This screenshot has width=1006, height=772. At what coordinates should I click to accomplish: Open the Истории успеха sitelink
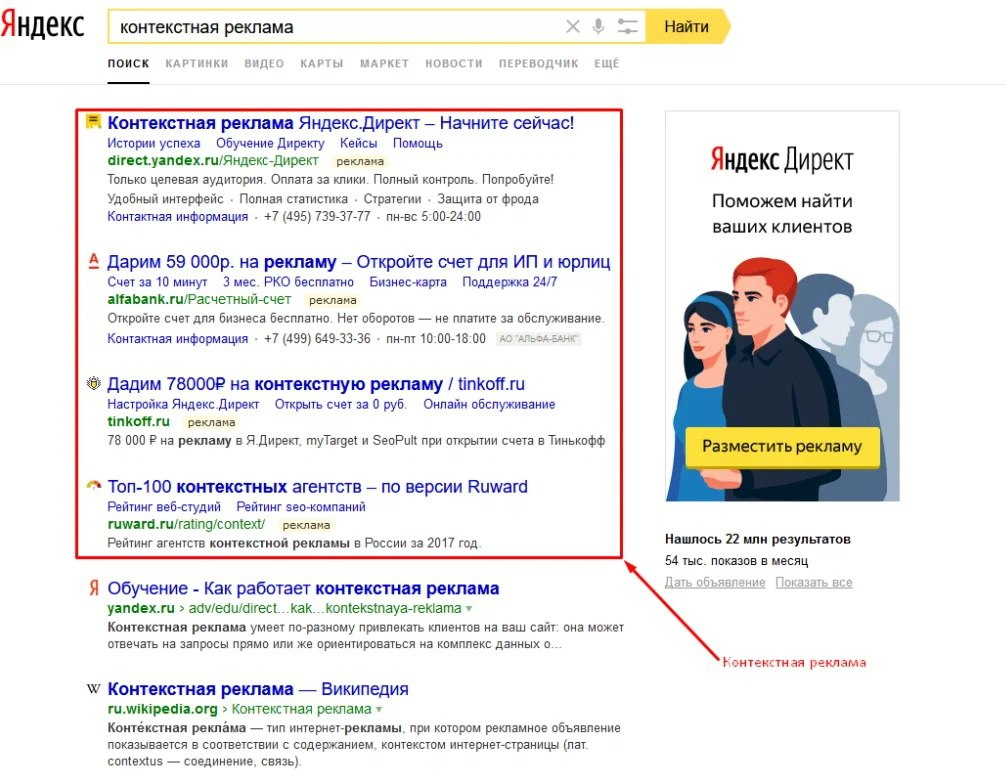pyautogui.click(x=153, y=143)
